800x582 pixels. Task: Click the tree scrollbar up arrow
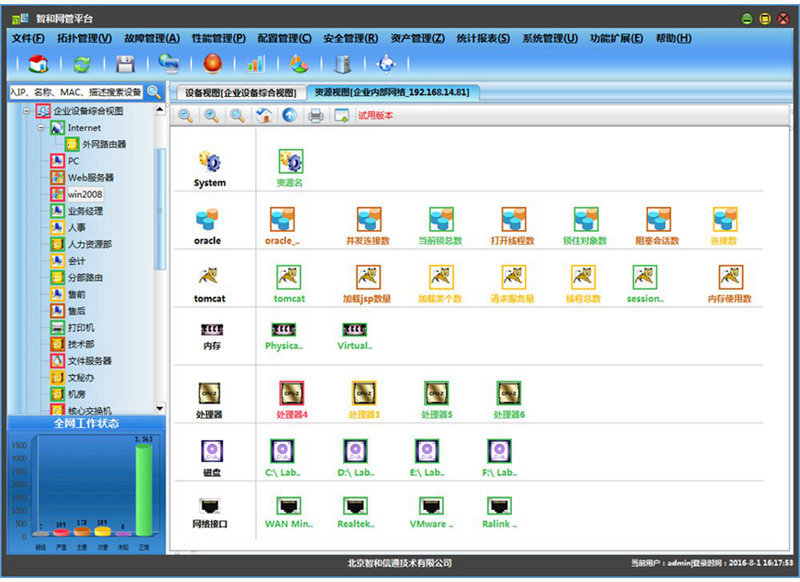click(160, 110)
